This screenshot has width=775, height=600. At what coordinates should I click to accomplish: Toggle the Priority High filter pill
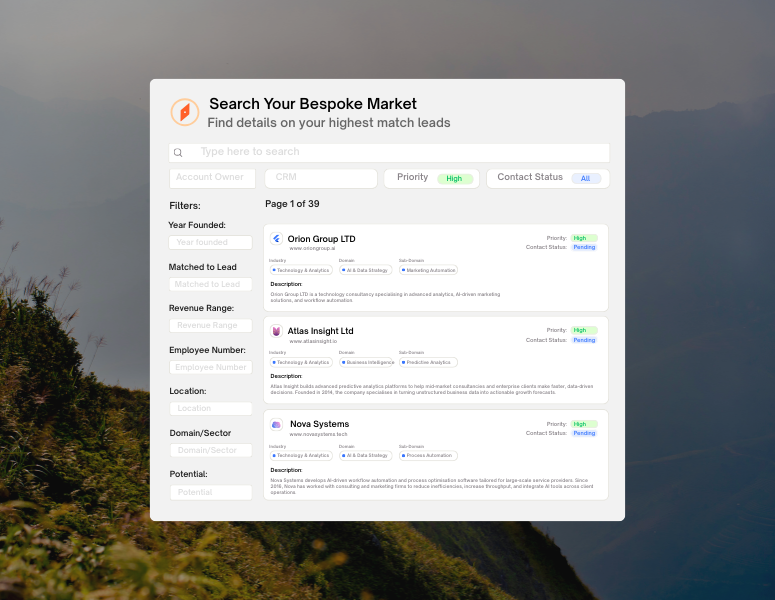tap(454, 178)
